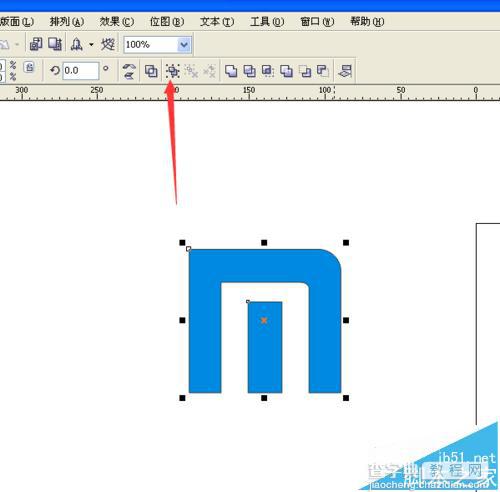Click the top-left black selection handle
The width and height of the screenshot is (500, 492).
(182, 243)
